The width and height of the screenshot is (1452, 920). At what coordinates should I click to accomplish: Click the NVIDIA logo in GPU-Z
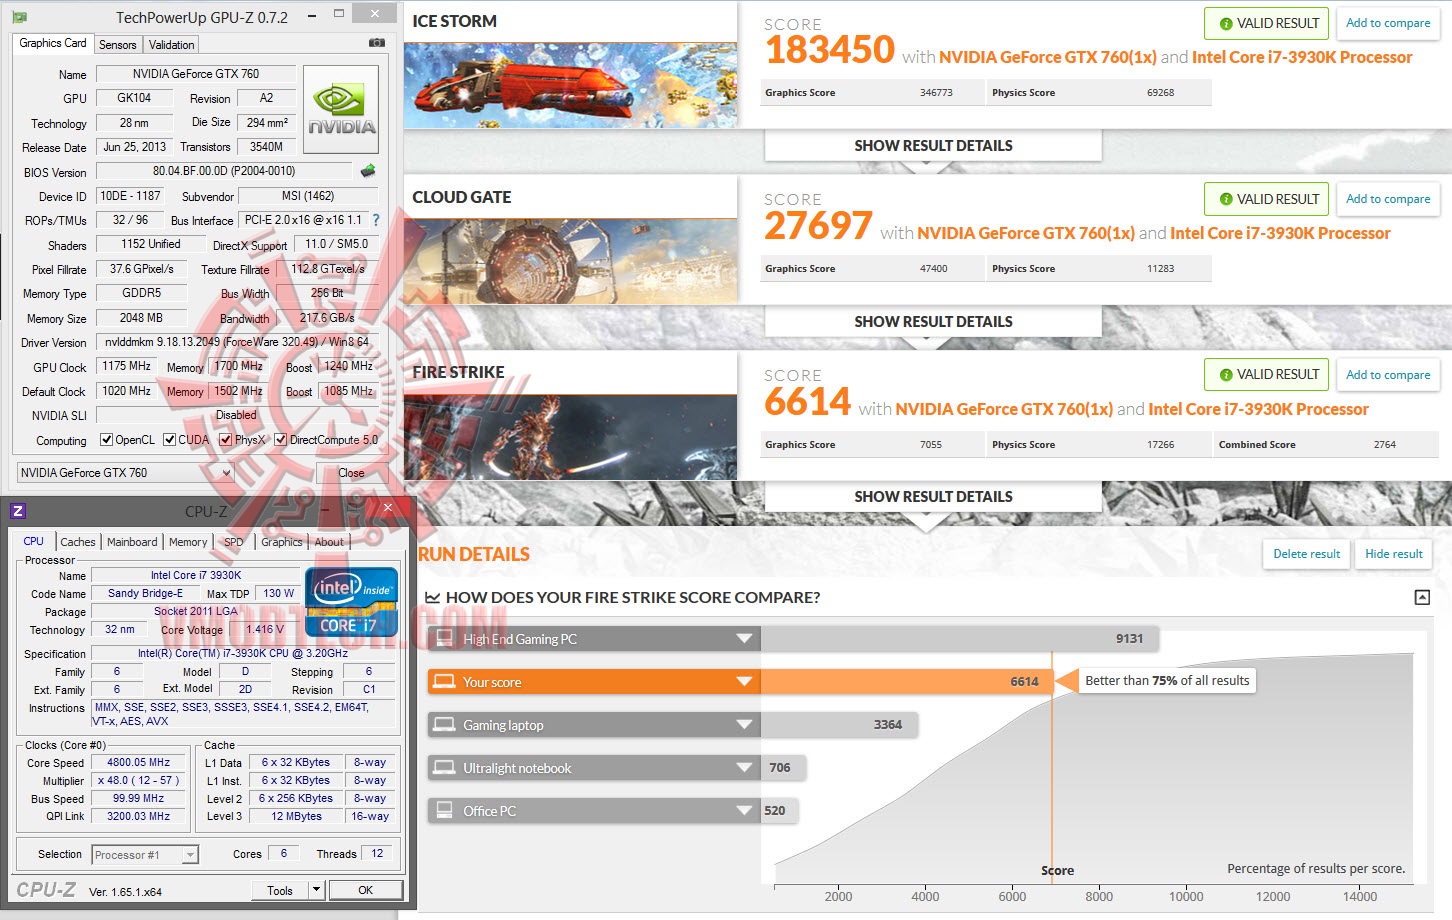point(341,110)
